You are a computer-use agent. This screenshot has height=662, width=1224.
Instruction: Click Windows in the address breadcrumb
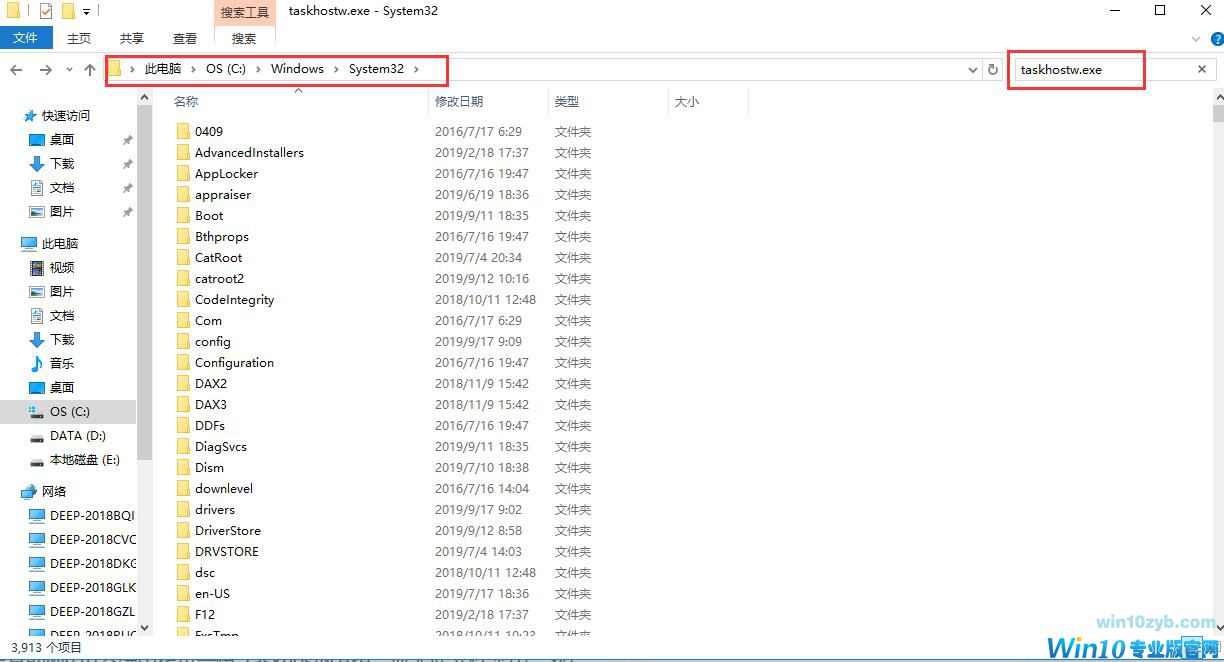click(x=297, y=69)
